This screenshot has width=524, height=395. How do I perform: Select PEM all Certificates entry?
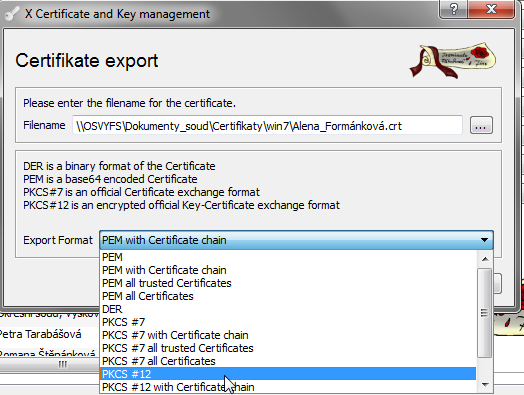pyautogui.click(x=288, y=296)
